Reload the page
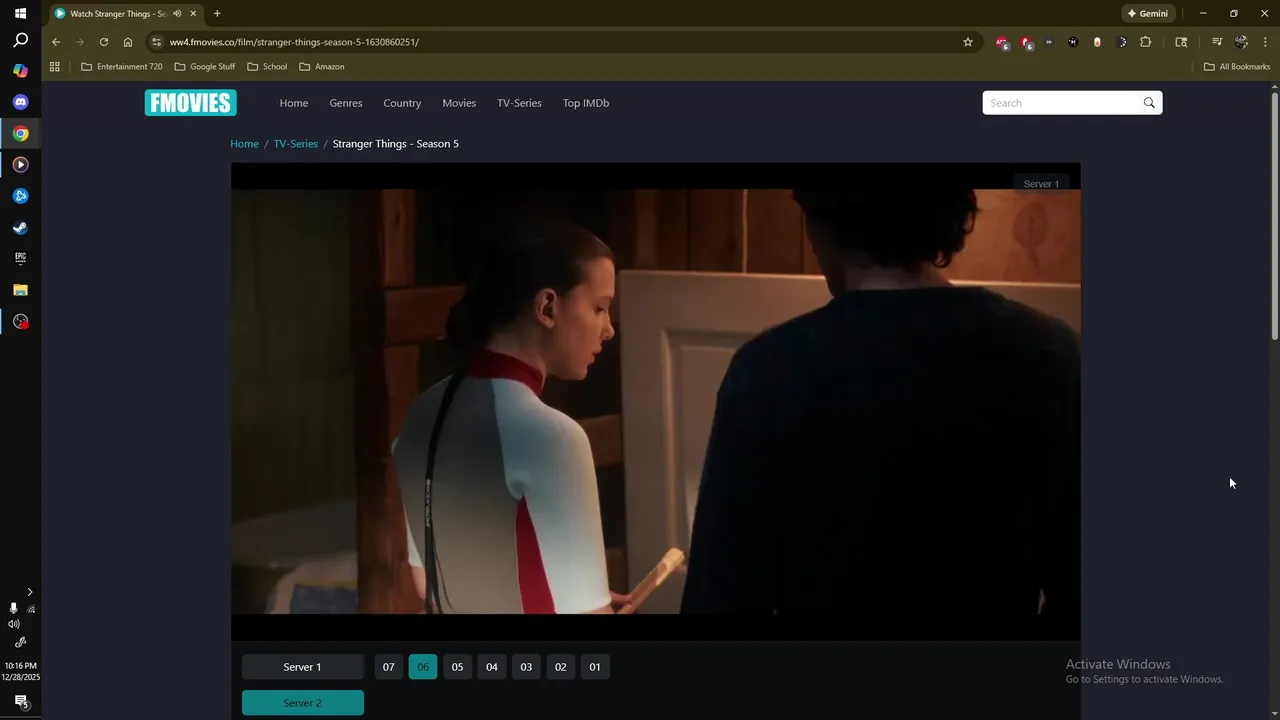The width and height of the screenshot is (1280, 720). (104, 42)
